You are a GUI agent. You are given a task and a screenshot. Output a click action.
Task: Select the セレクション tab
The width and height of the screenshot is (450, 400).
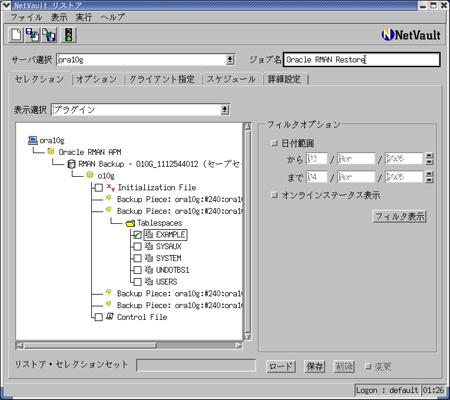coord(40,79)
